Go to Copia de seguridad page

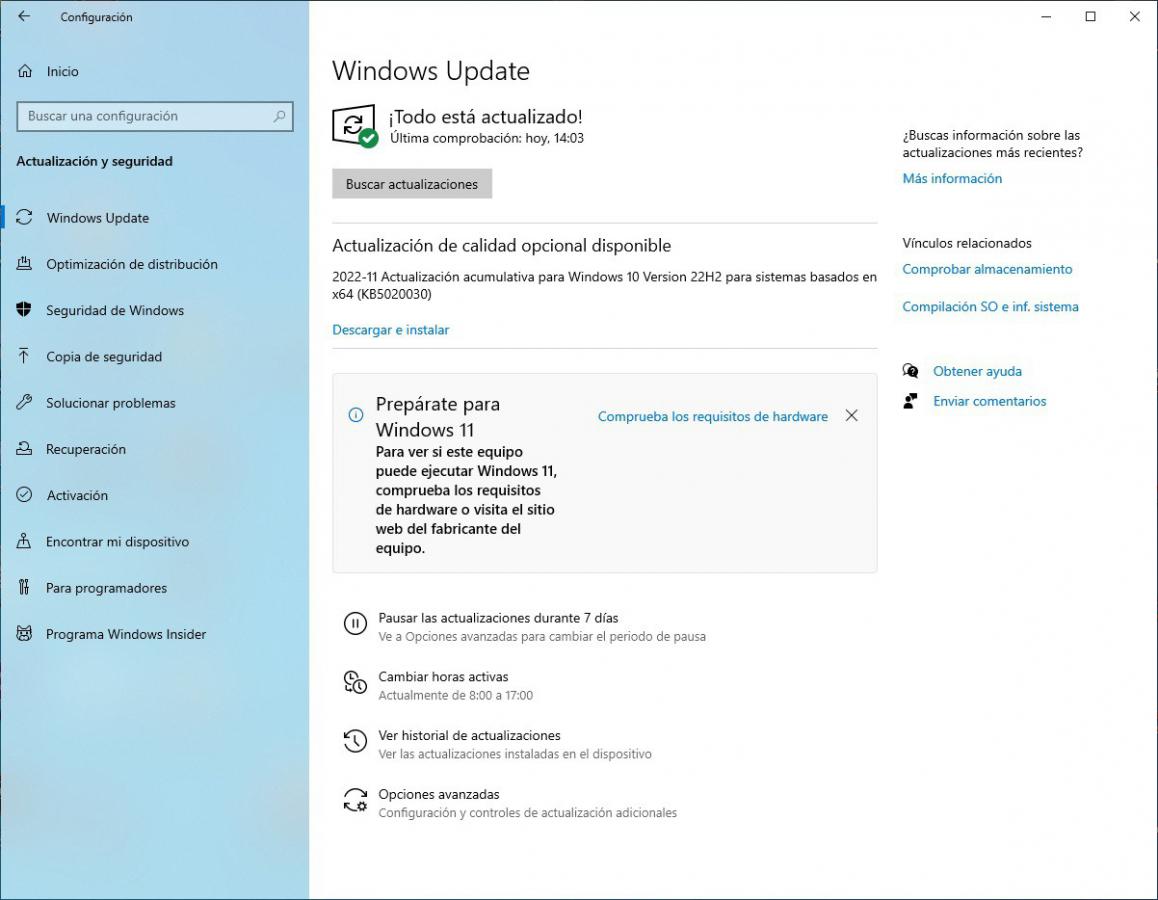[103, 357]
